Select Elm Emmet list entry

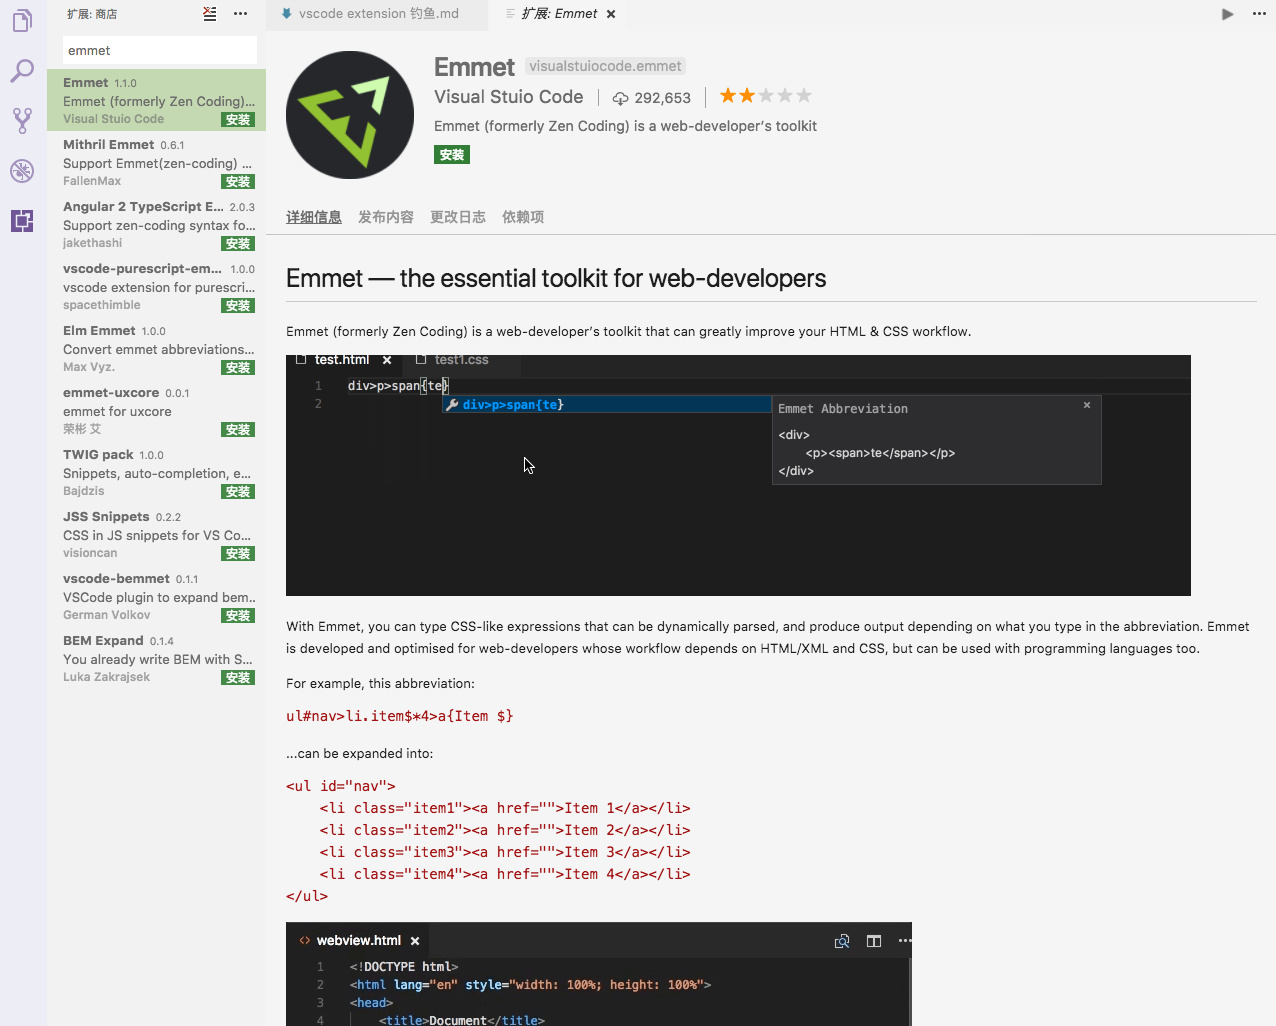(x=156, y=348)
